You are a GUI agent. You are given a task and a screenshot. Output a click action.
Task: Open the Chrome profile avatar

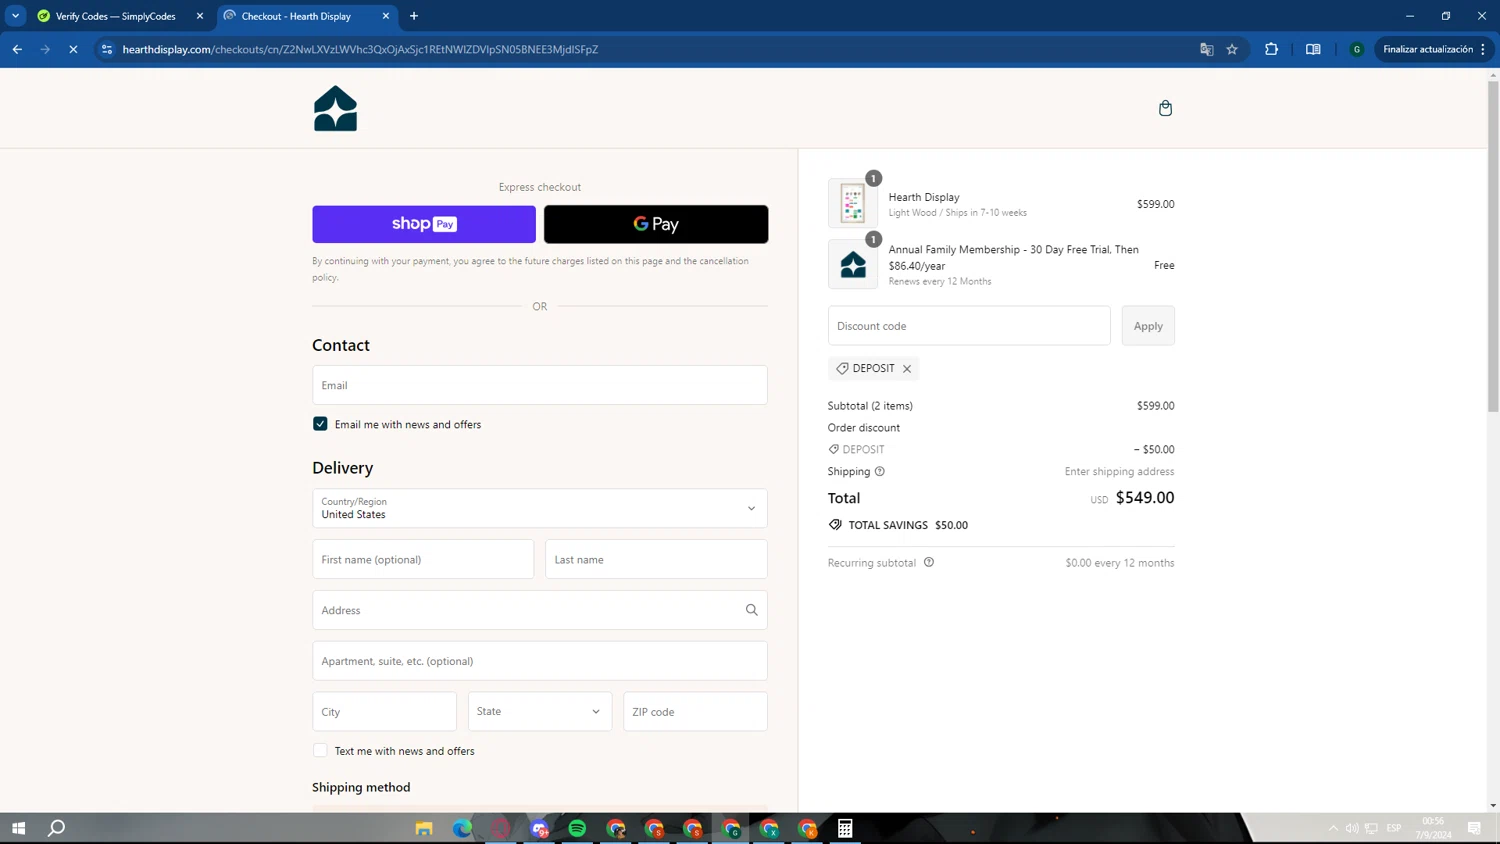click(x=1357, y=49)
